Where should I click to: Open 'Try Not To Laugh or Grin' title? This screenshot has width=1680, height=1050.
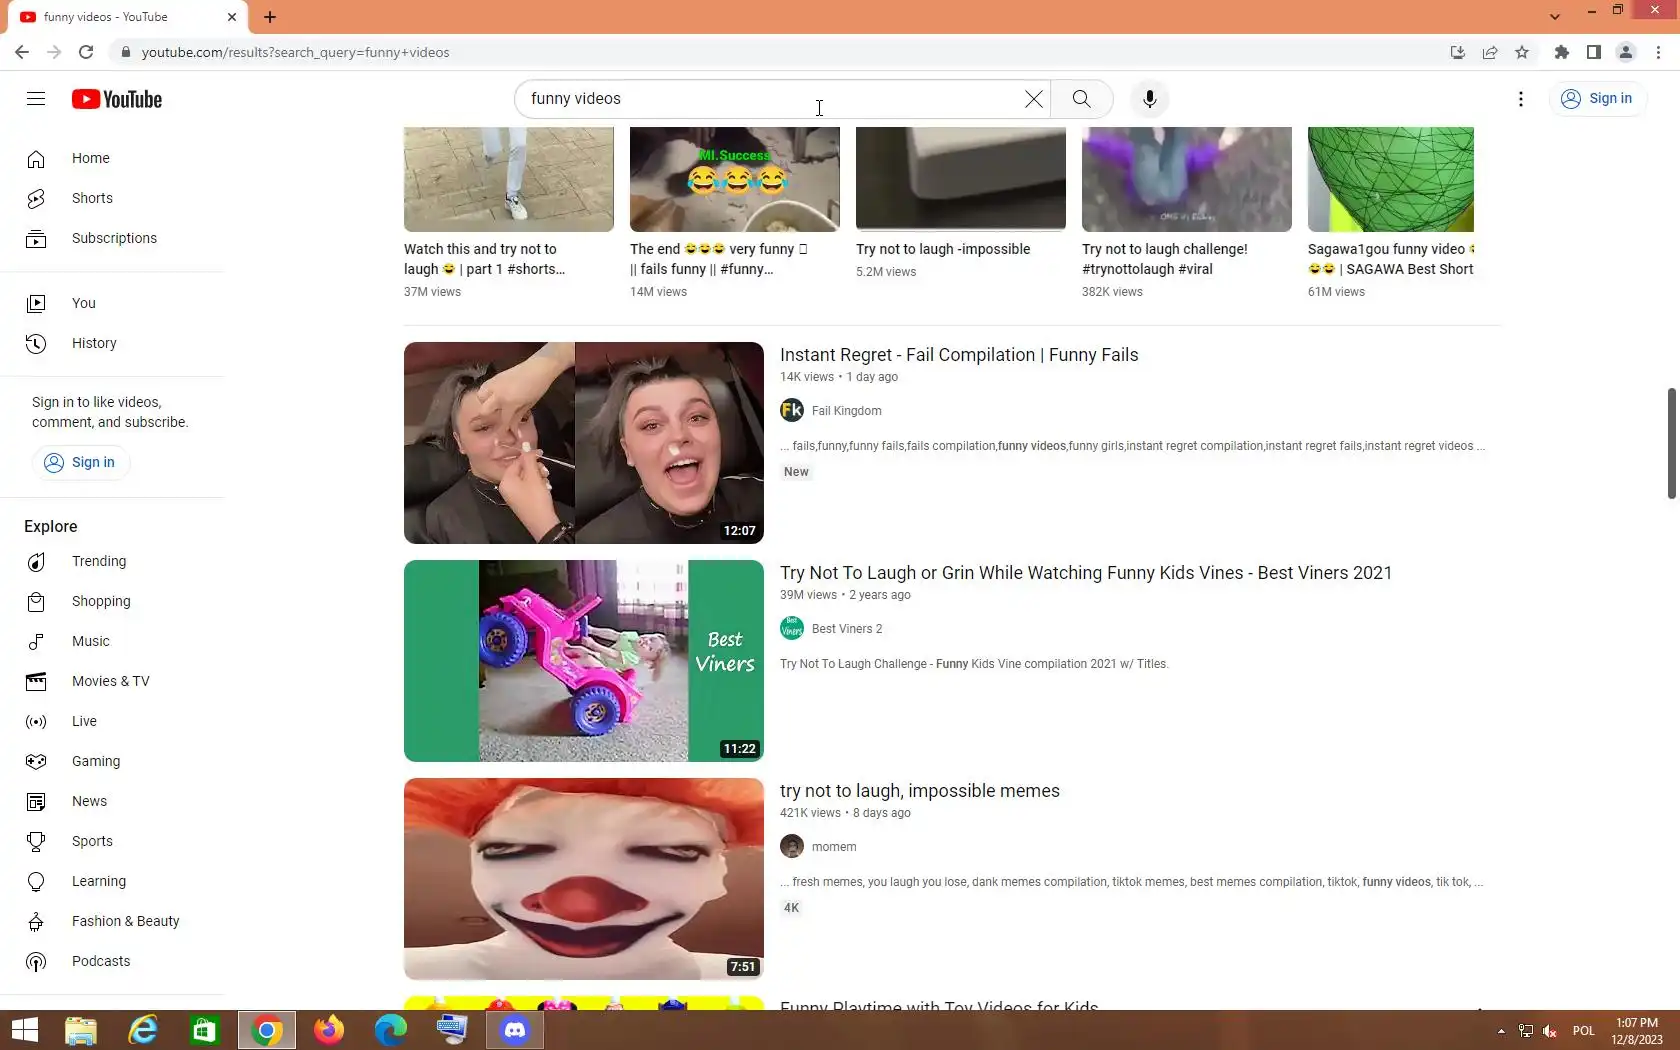coord(1086,573)
